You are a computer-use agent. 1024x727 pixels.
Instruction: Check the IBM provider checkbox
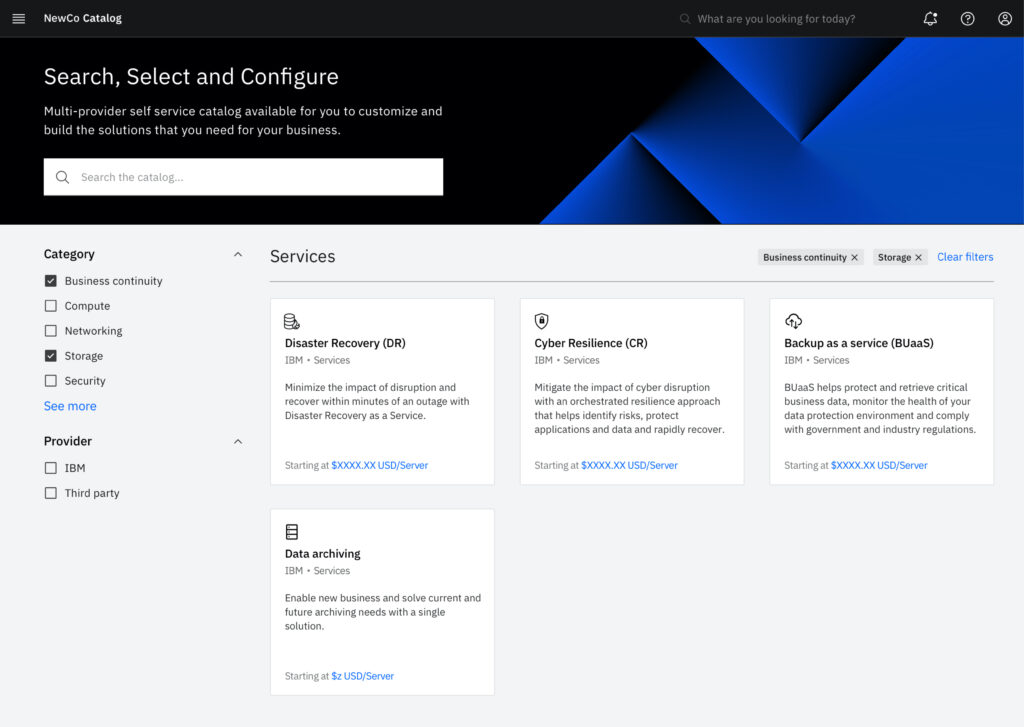pos(51,468)
